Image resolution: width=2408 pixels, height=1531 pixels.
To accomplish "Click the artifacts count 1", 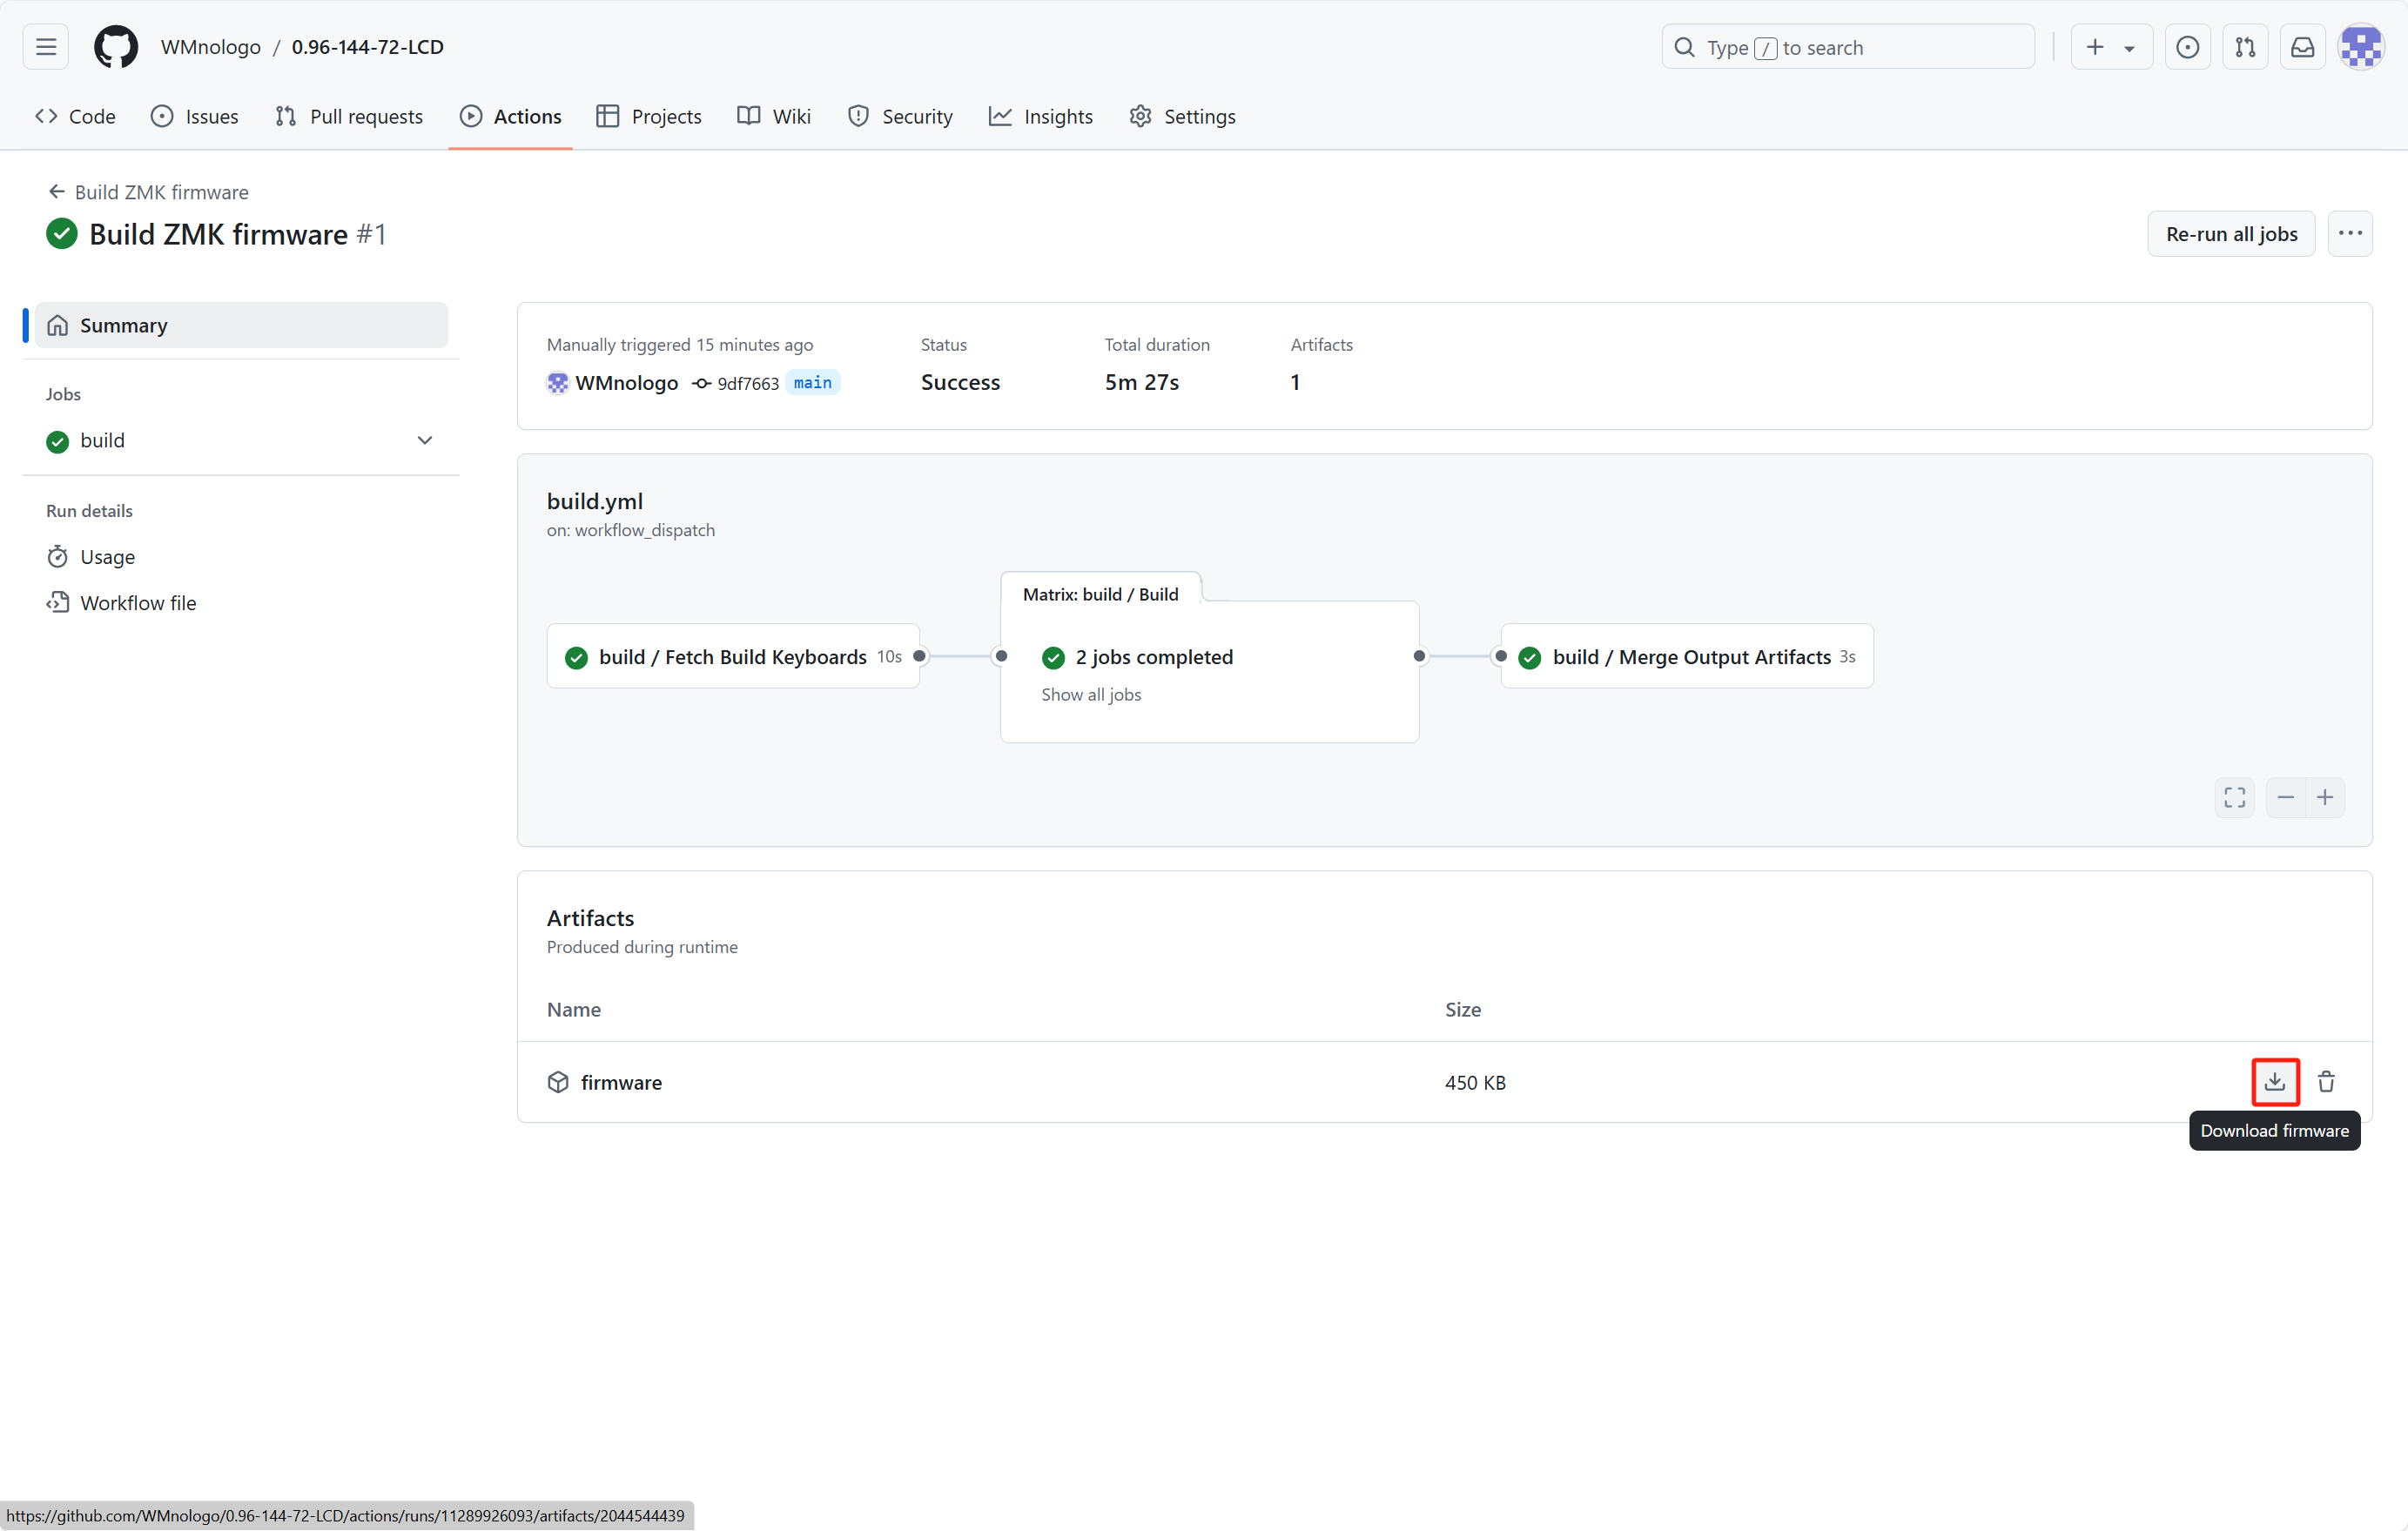I will (x=1295, y=382).
